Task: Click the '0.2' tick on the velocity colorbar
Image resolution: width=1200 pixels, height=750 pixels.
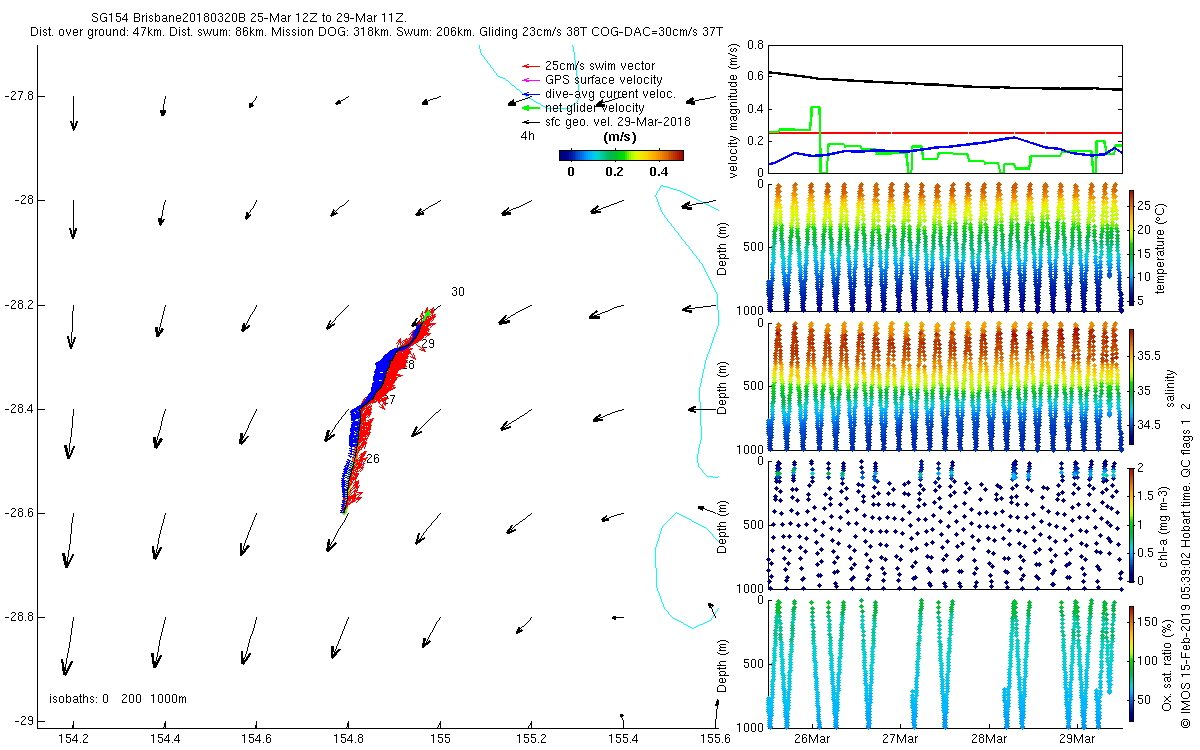Action: (614, 171)
